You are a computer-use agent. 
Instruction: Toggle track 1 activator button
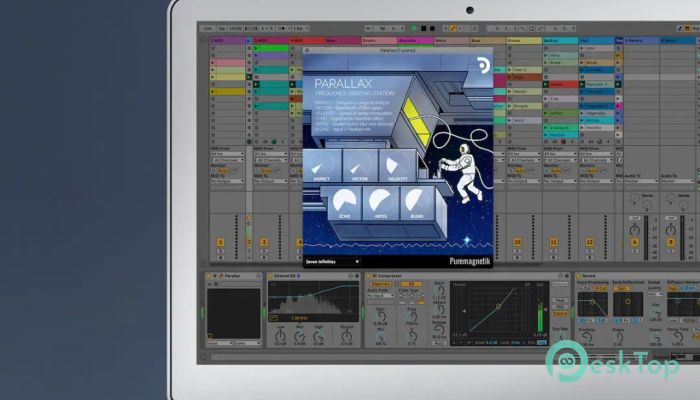pos(220,242)
